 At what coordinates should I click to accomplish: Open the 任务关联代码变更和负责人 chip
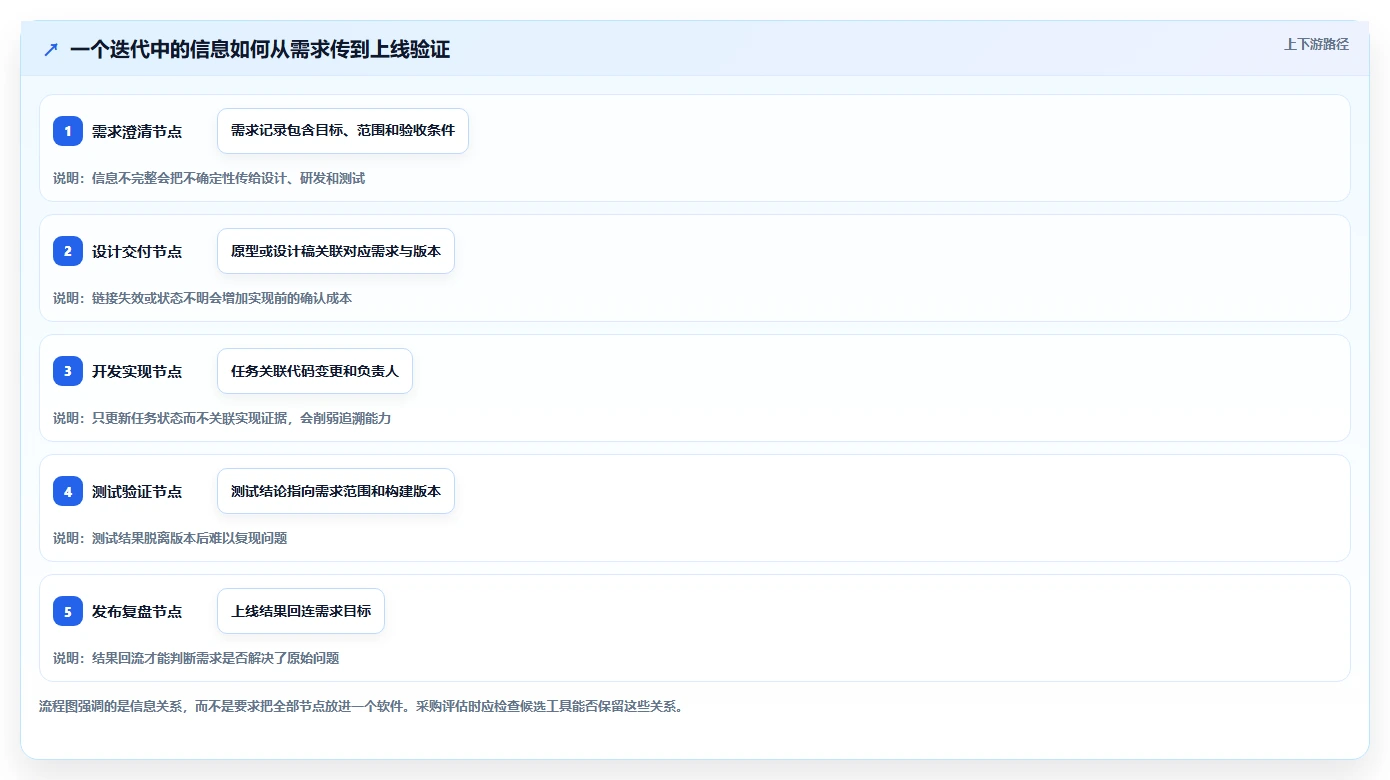(x=315, y=371)
